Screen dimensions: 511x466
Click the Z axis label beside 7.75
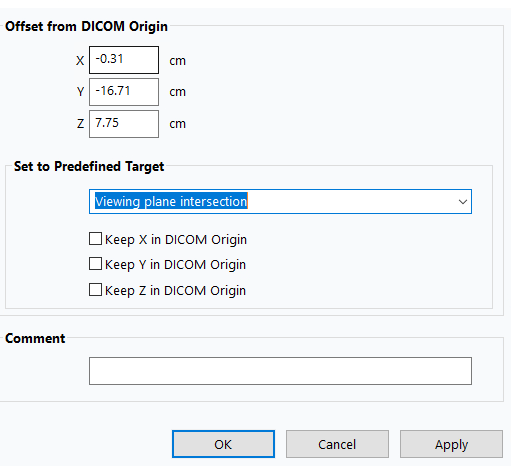click(x=80, y=124)
